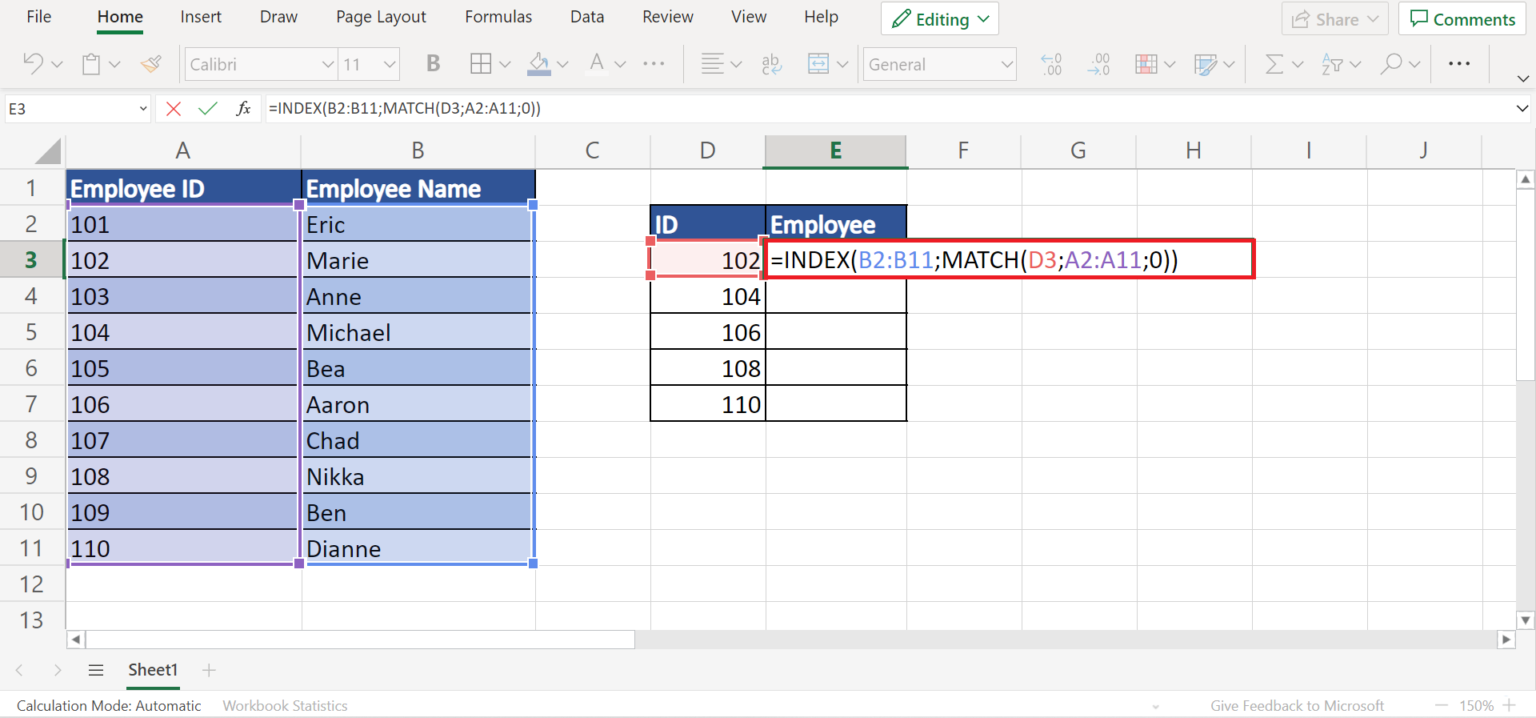Open the Find magnifier icon

(1393, 63)
